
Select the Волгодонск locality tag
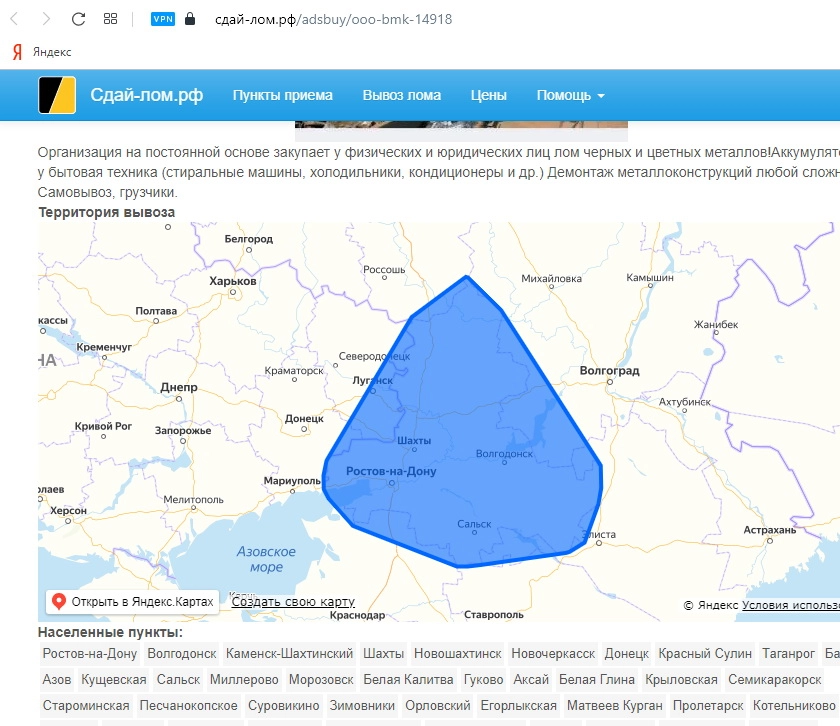181,654
